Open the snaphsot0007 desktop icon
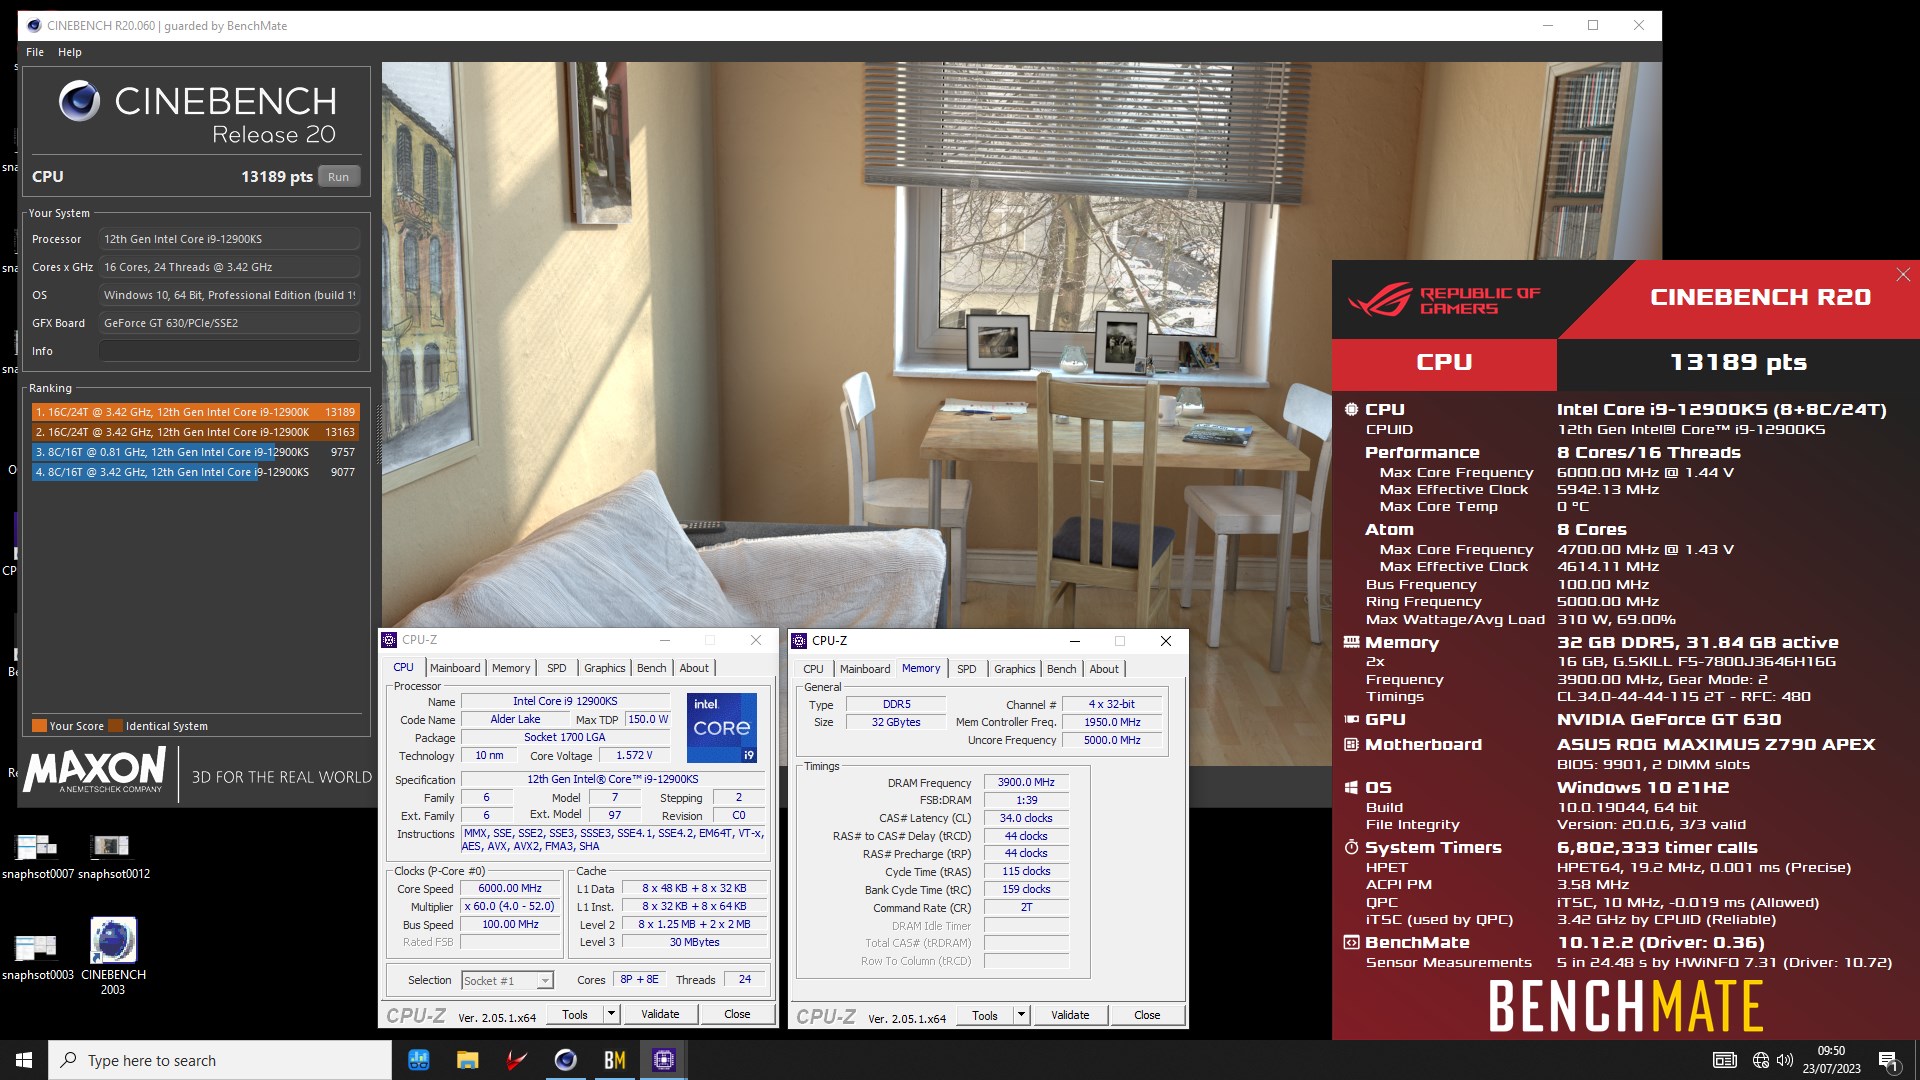Image resolution: width=1920 pixels, height=1080 pixels. [x=38, y=856]
